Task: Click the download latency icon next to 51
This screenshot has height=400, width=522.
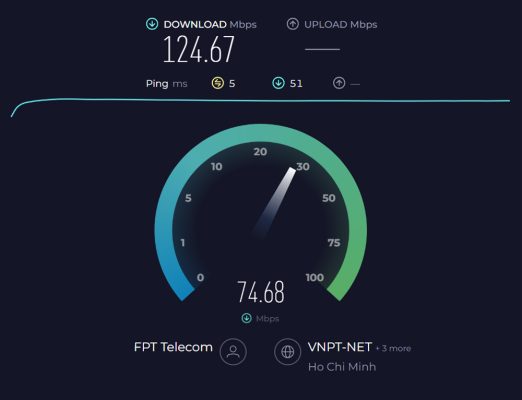Action: click(x=278, y=83)
